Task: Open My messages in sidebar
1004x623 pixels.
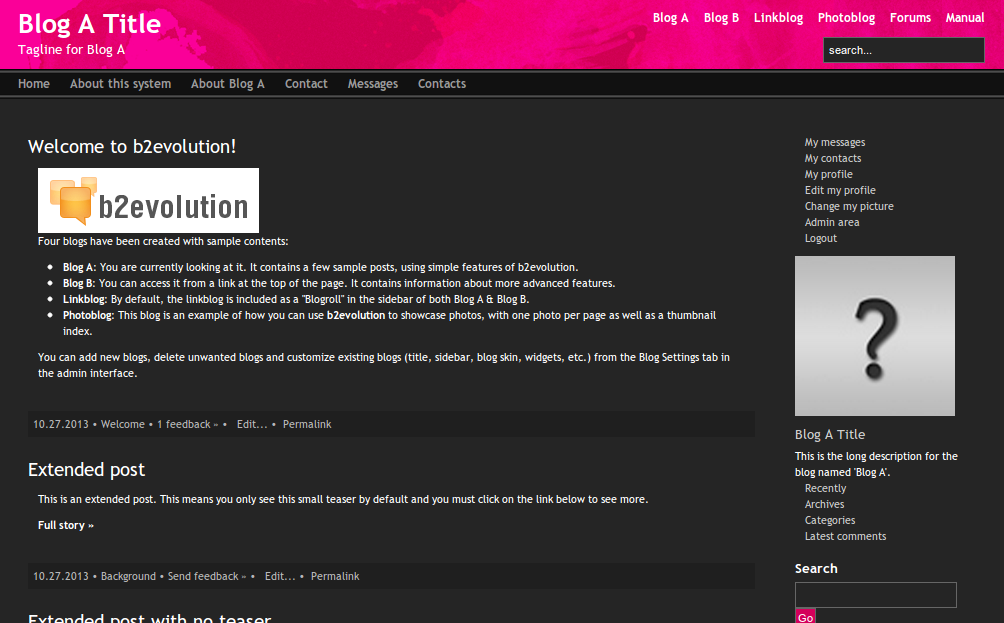Action: pos(835,142)
